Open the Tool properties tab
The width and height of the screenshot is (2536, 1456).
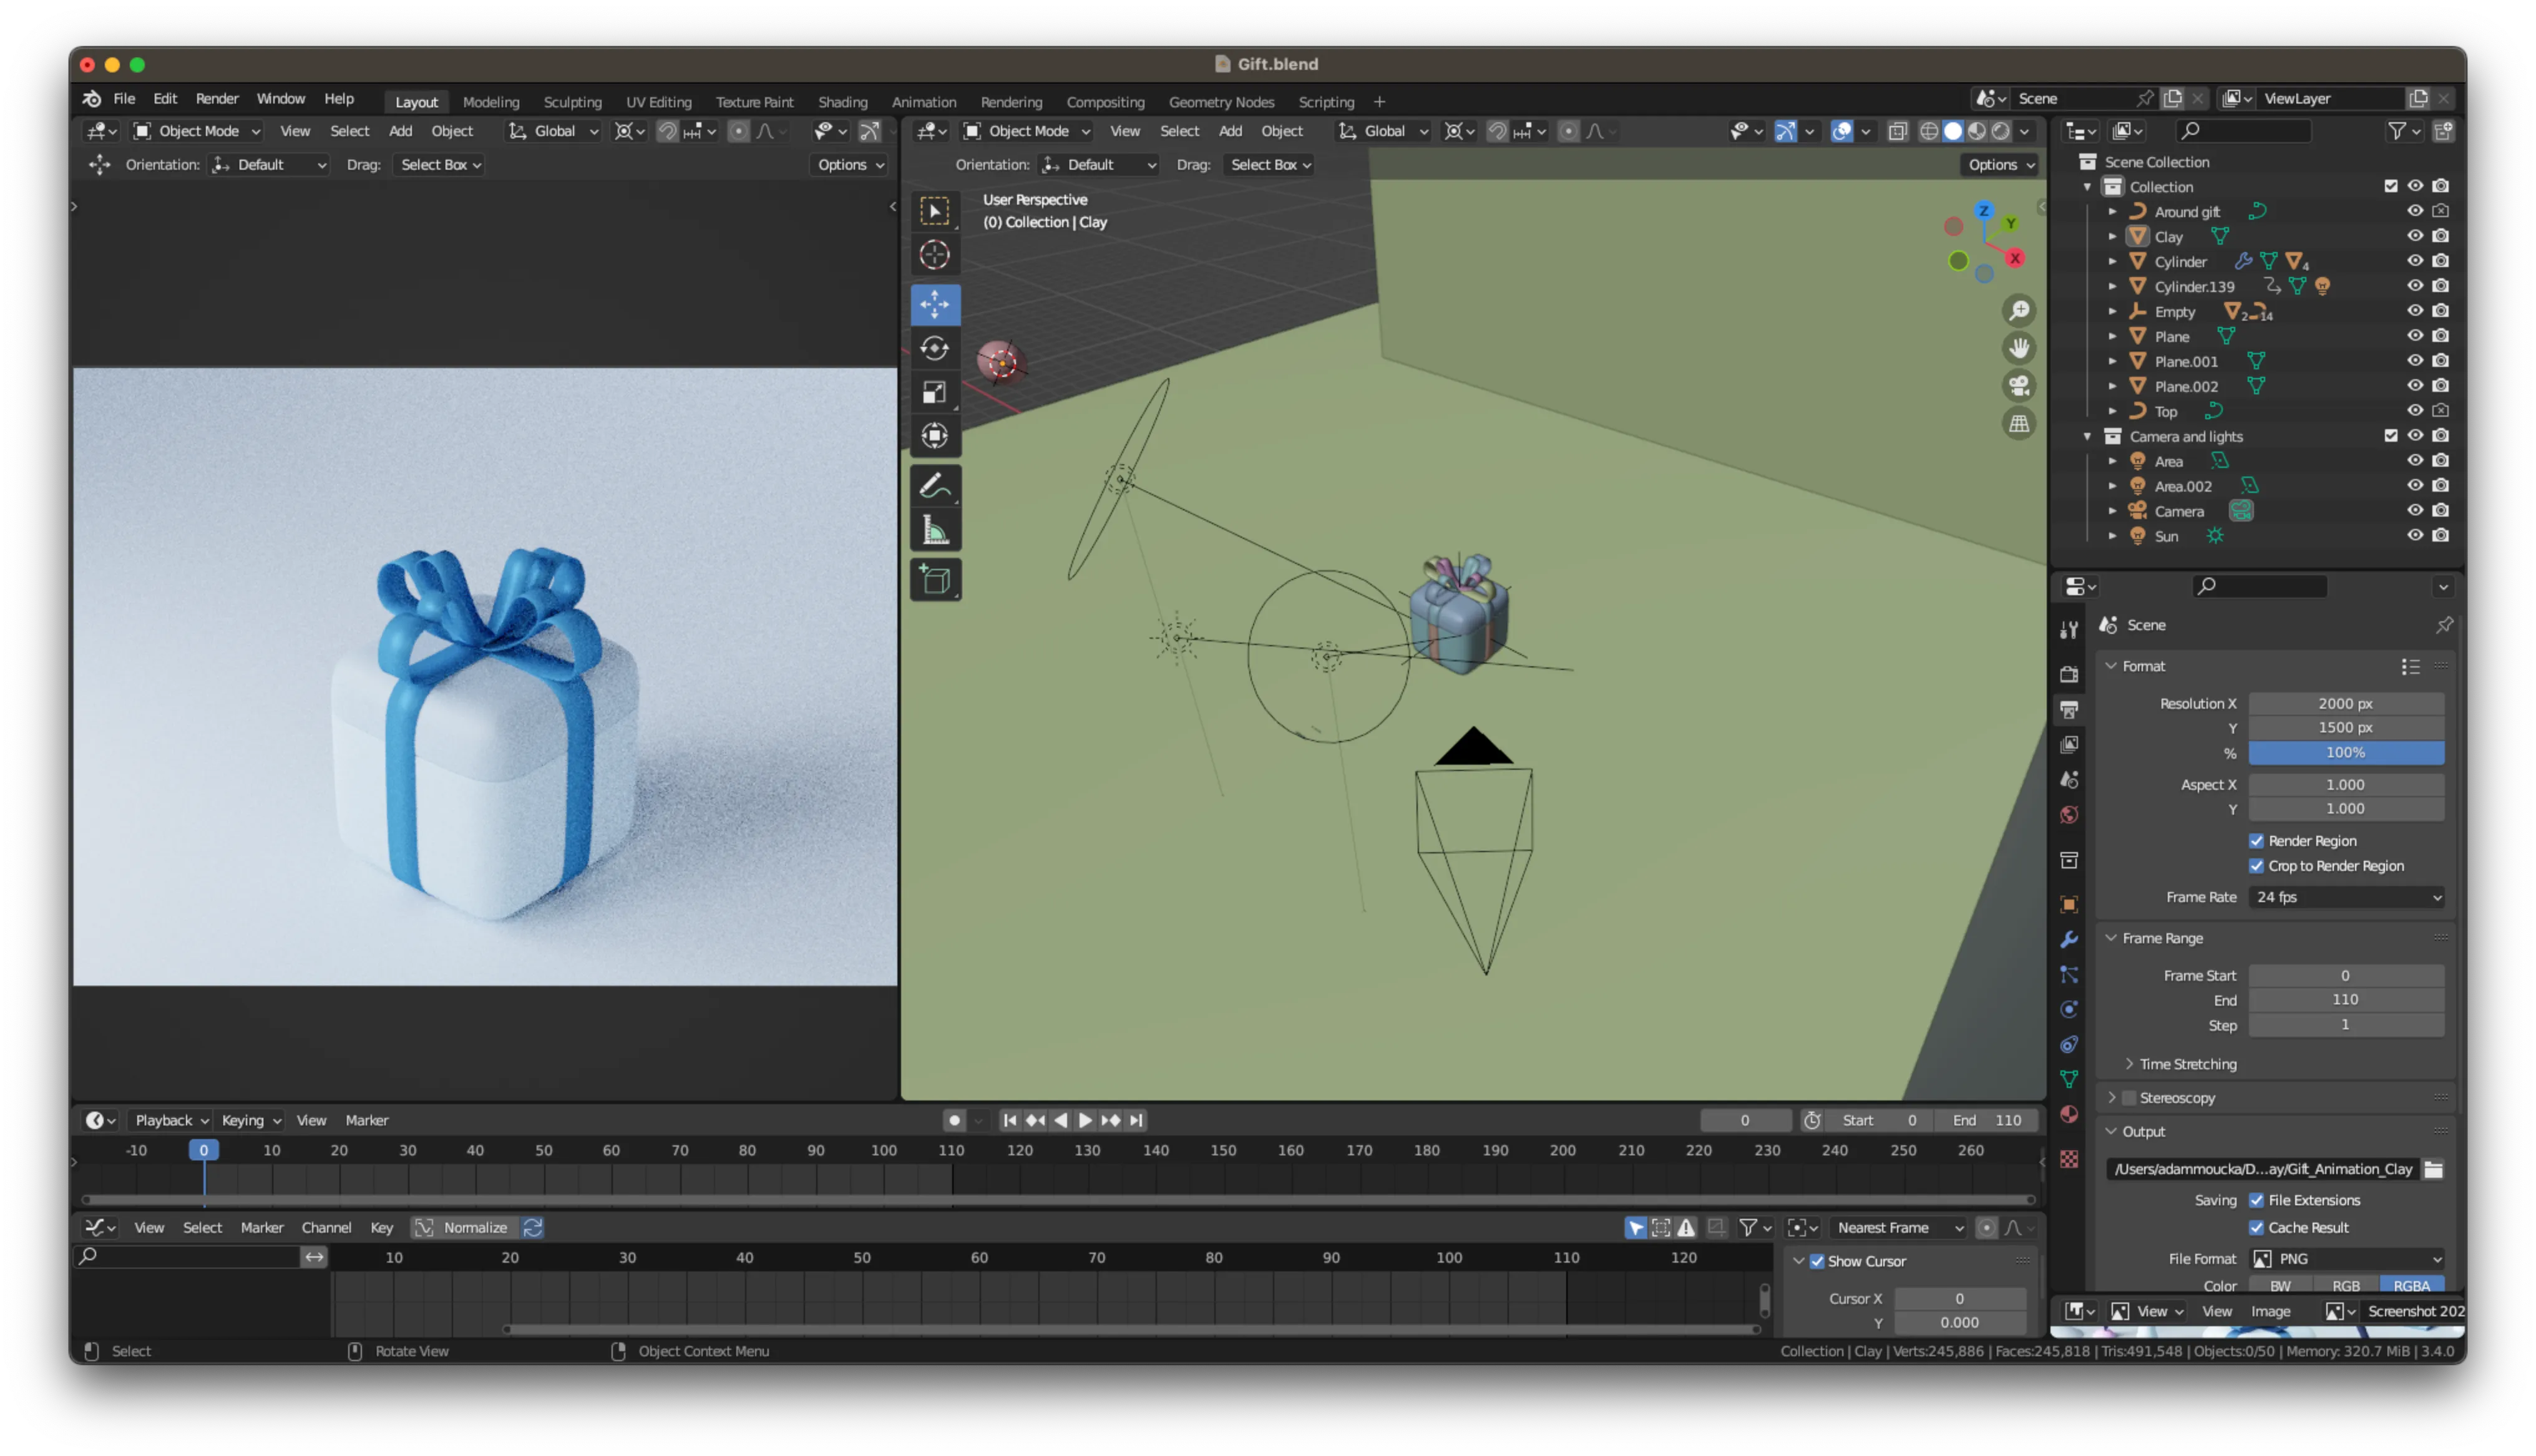(x=2068, y=629)
